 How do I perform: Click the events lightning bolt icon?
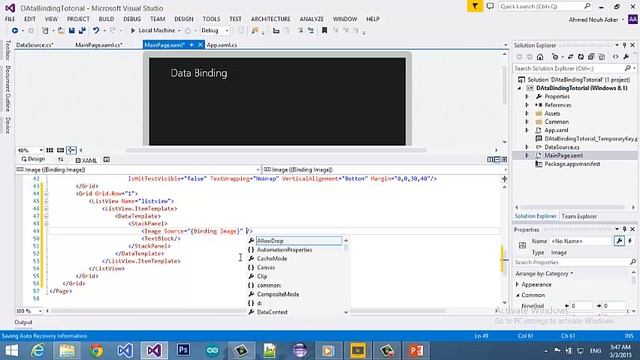point(630,241)
